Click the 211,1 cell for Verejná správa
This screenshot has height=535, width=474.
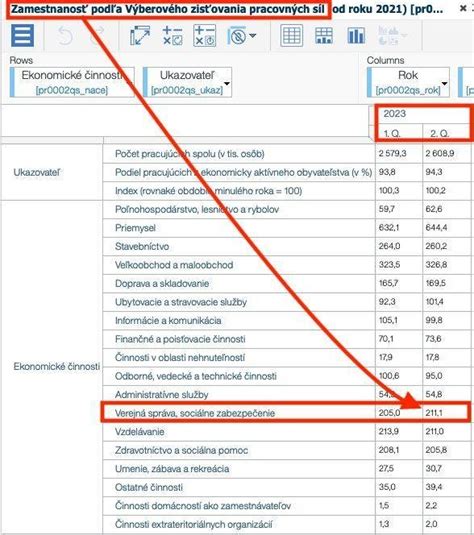(x=447, y=413)
